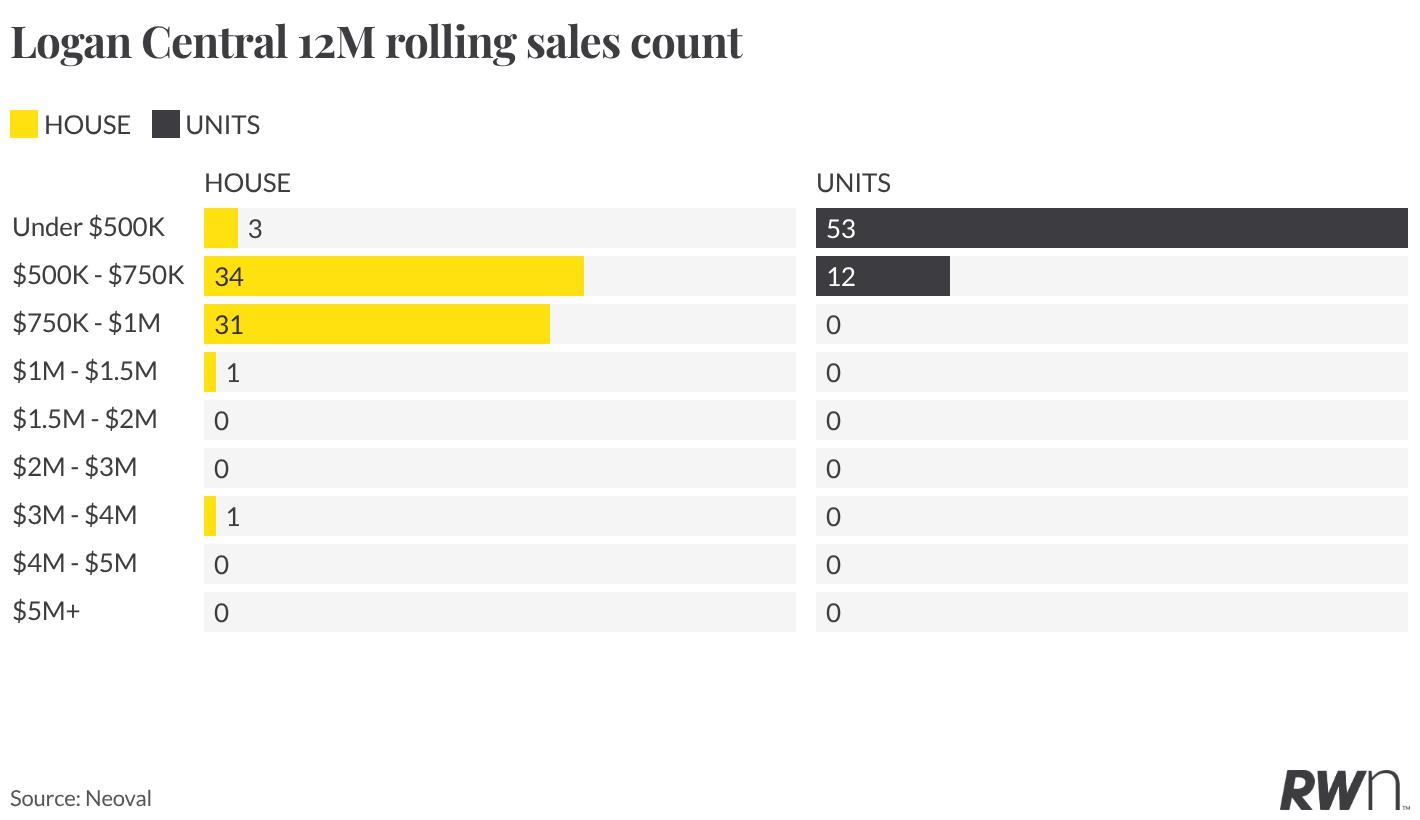Click the house bar in $3M - $4M row
1420x820 pixels.
[x=210, y=516]
